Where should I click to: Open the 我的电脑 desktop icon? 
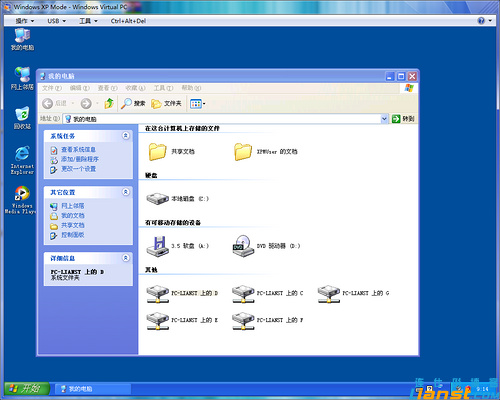(22, 39)
